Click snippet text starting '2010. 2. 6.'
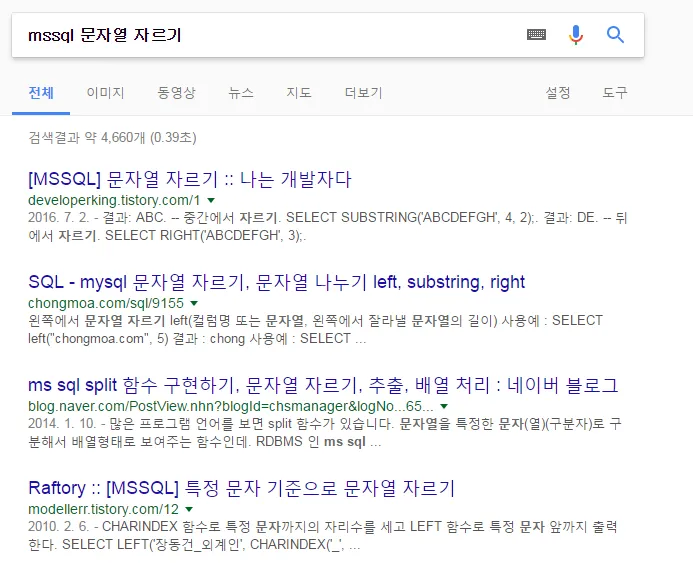The image size is (693, 563). tap(323, 535)
